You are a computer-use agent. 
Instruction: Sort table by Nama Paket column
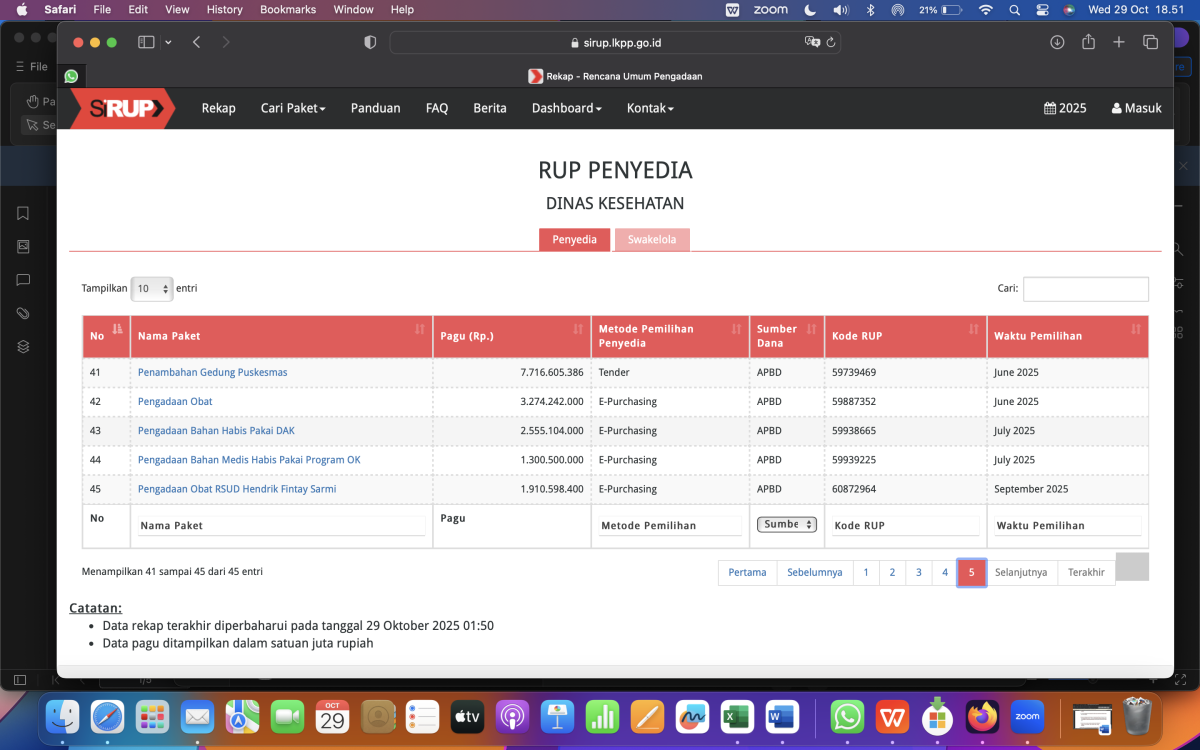[x=280, y=336]
